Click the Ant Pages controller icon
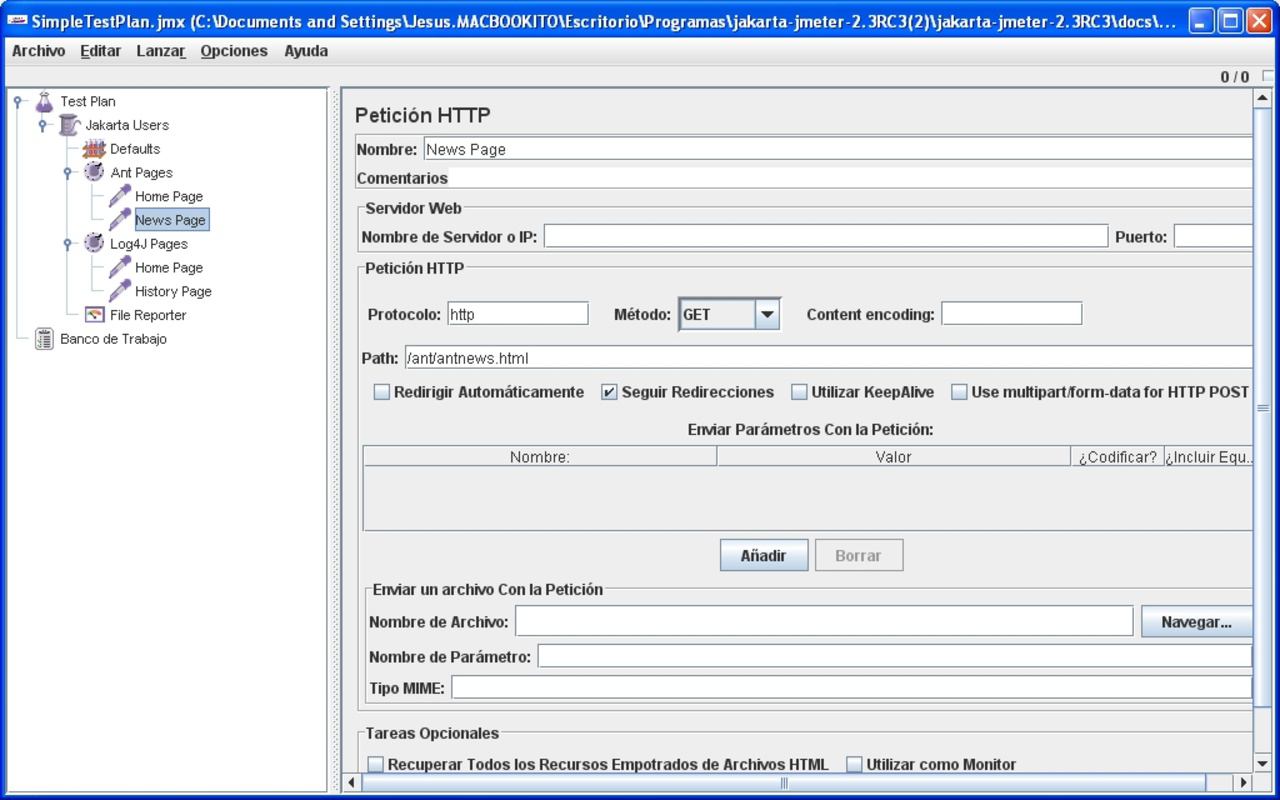This screenshot has width=1280, height=800. point(94,172)
